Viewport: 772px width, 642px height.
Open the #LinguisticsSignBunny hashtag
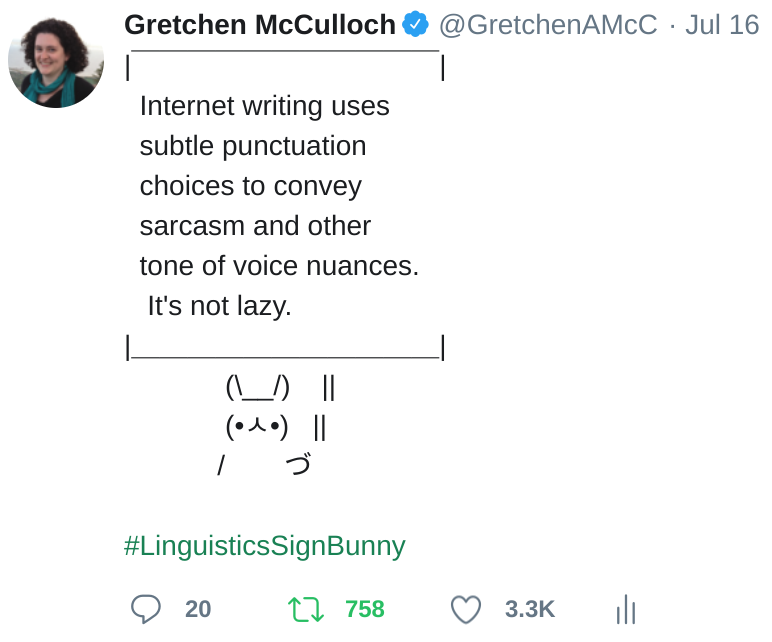click(265, 546)
